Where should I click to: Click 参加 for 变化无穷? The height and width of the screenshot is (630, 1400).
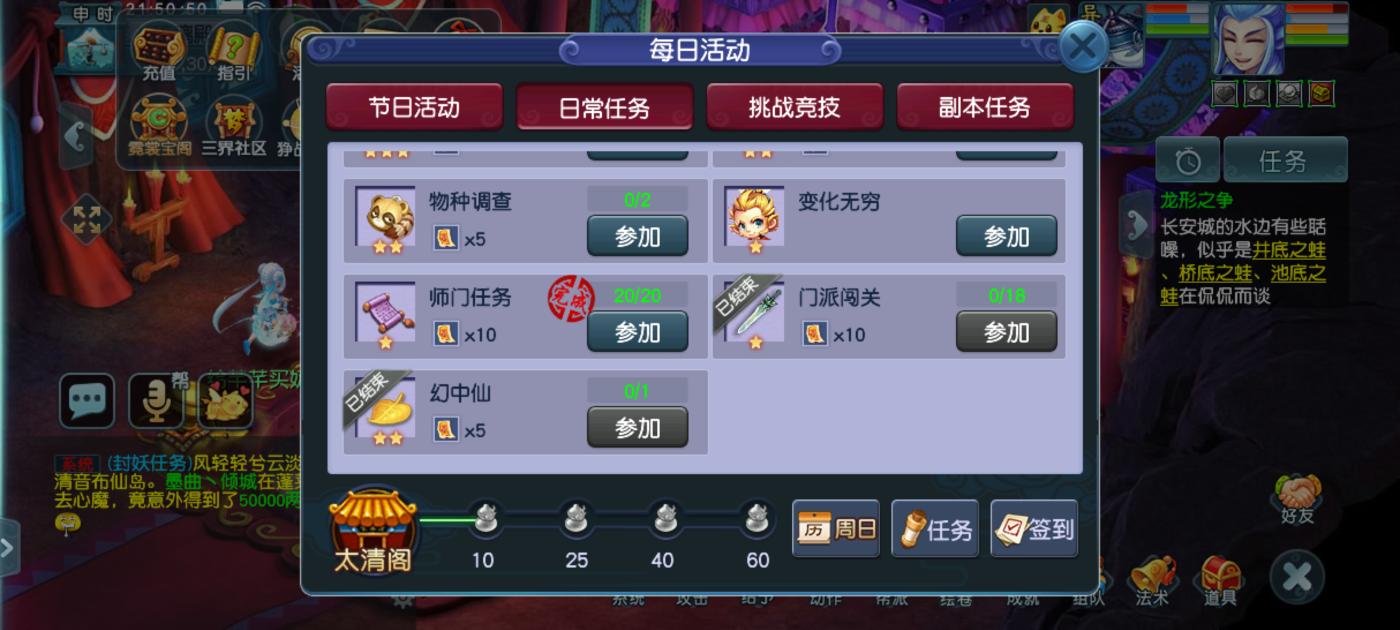(1006, 236)
